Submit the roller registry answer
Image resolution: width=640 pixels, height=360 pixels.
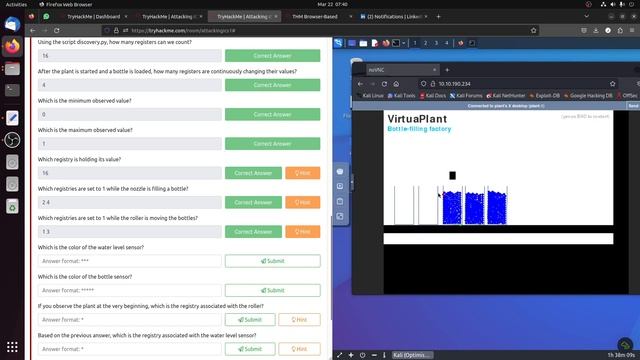250,320
